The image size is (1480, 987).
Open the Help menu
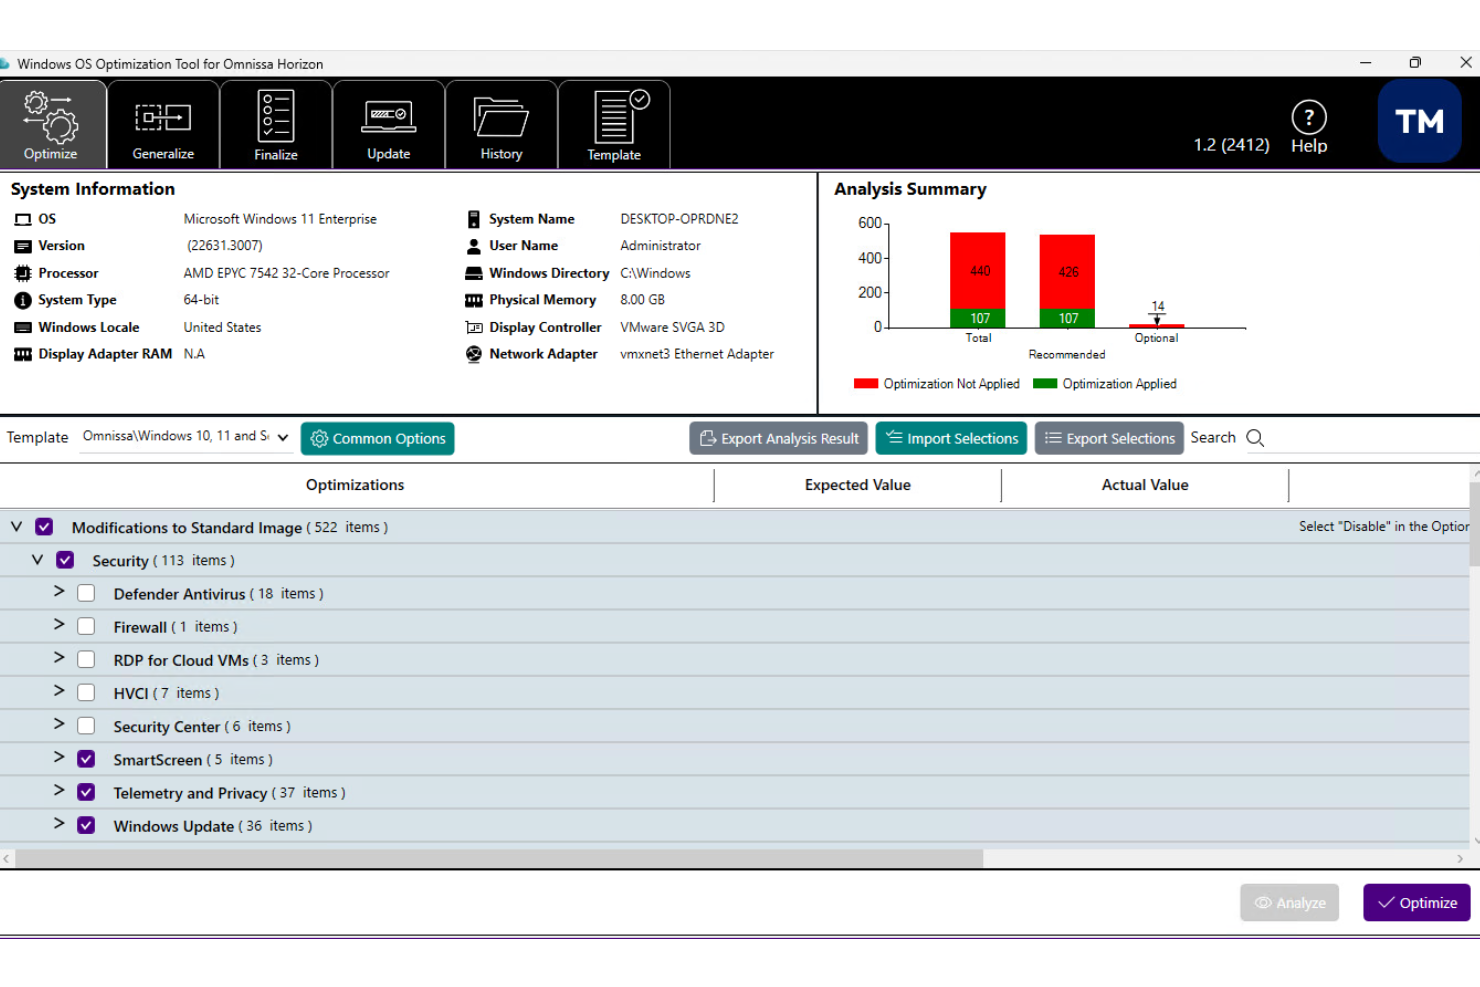pyautogui.click(x=1308, y=123)
